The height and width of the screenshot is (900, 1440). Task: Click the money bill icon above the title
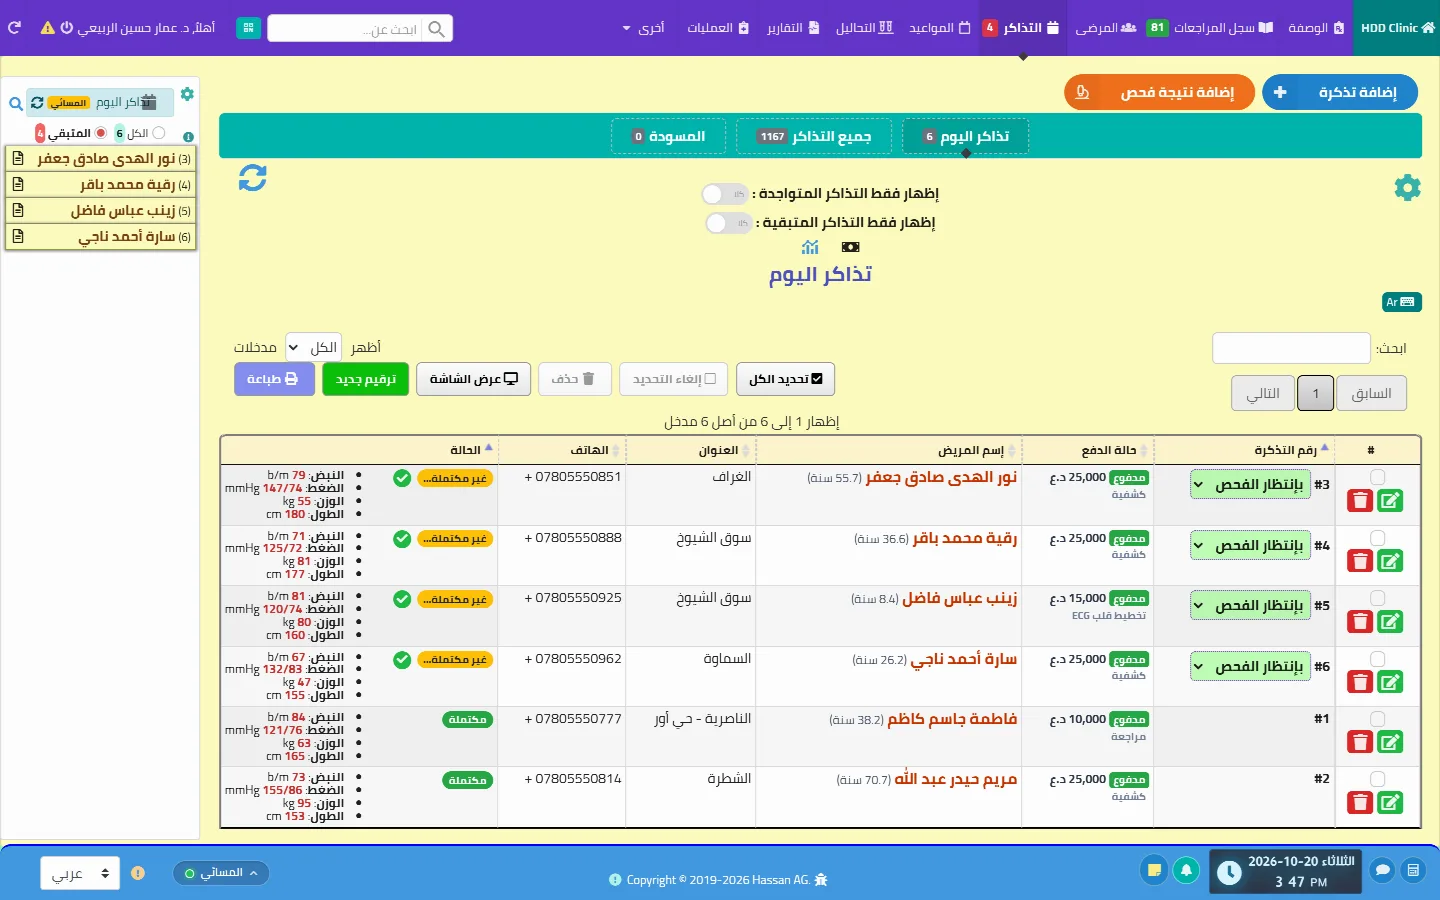coord(850,247)
